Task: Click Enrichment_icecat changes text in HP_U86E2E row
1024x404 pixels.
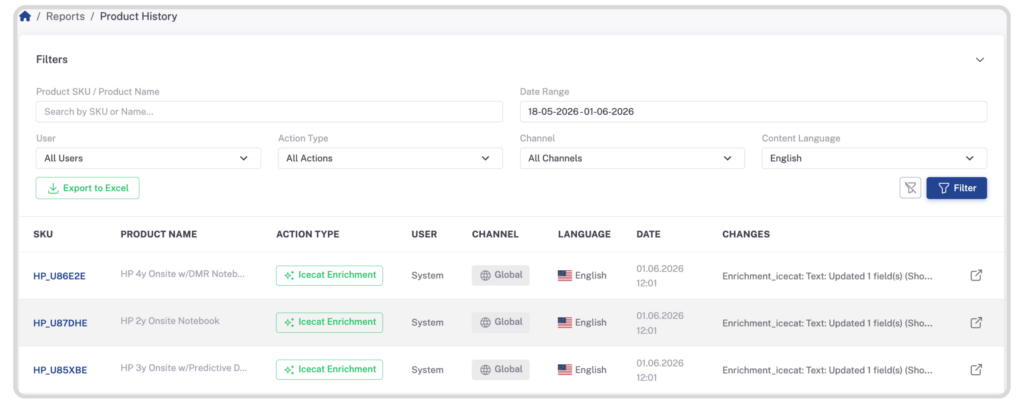Action: (827, 276)
